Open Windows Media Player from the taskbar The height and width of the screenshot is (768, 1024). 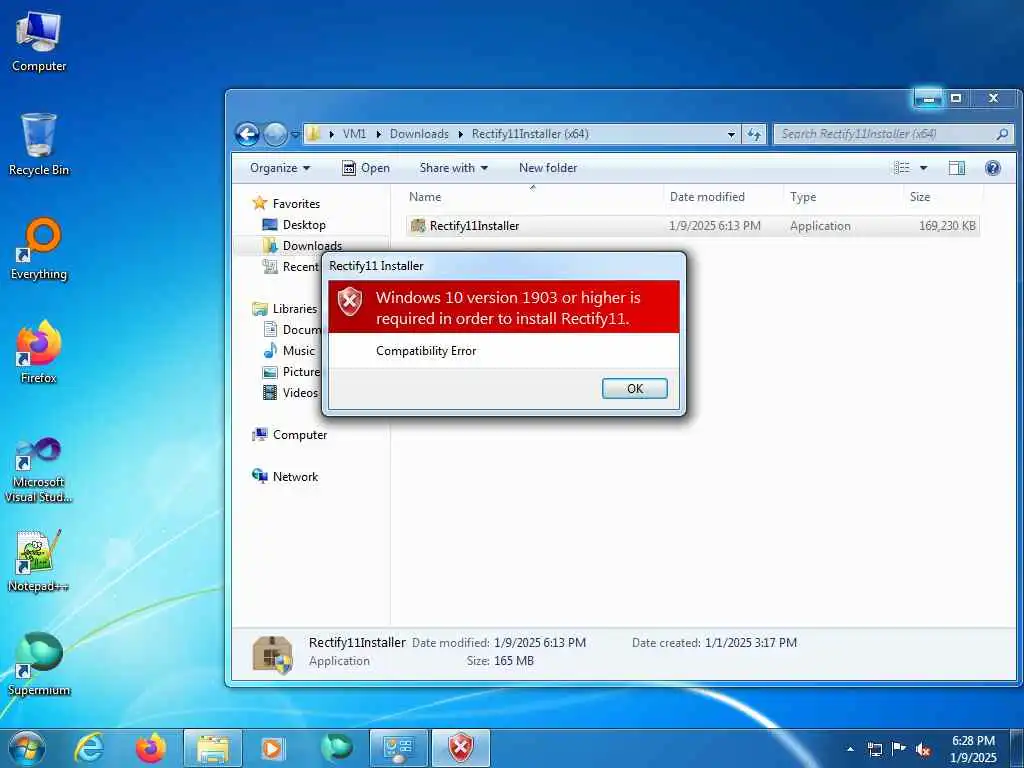tap(273, 748)
